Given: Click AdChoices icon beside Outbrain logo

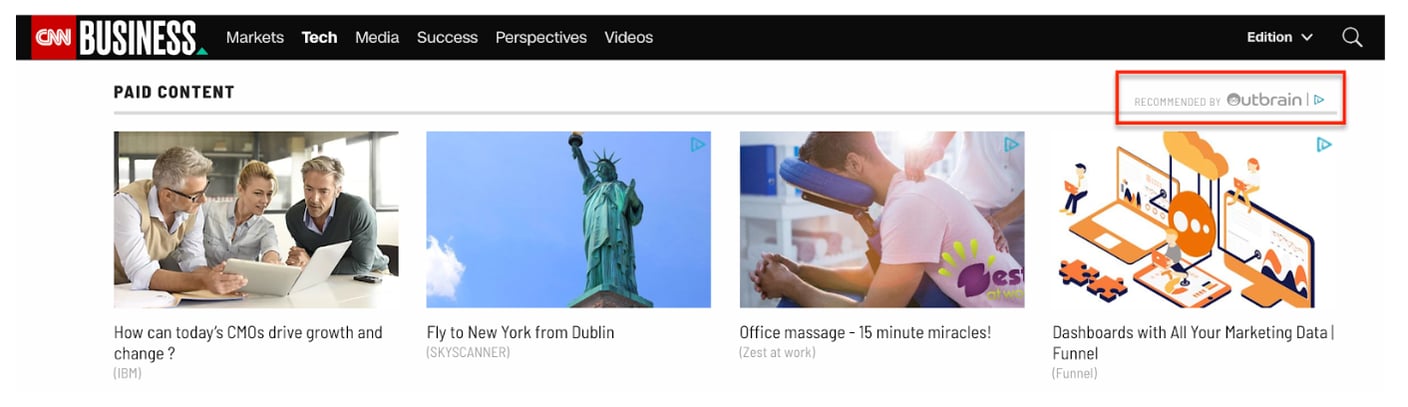Looking at the screenshot, I should (x=1320, y=100).
